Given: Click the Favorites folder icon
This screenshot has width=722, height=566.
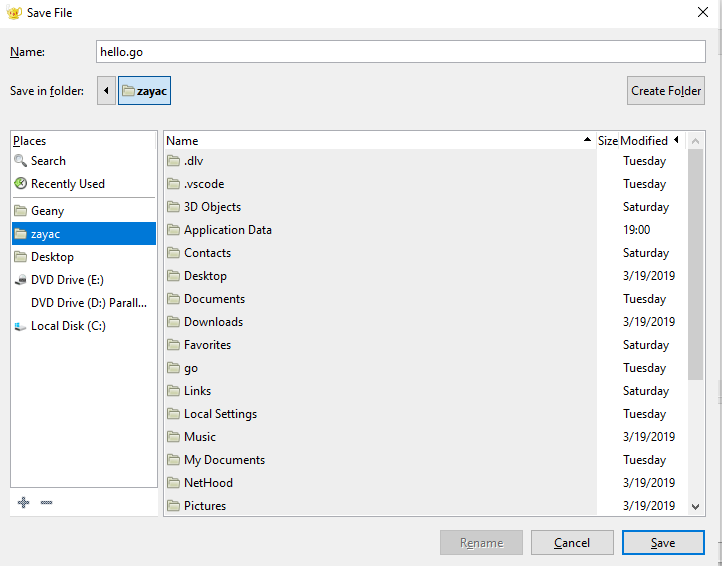Looking at the screenshot, I should (x=174, y=345).
